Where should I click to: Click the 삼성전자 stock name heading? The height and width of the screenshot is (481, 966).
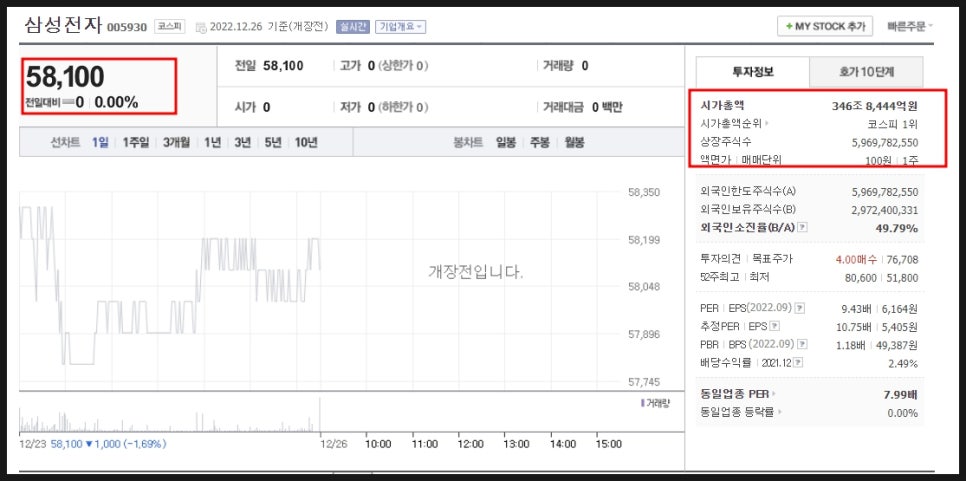click(63, 25)
